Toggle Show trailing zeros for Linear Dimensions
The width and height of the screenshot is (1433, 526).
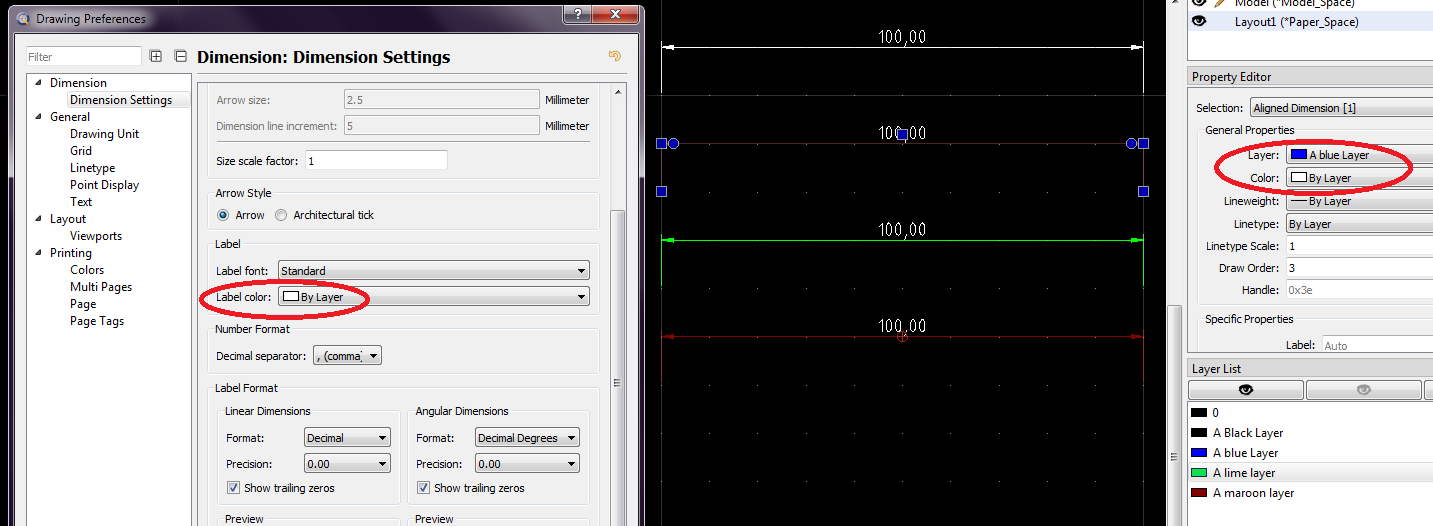tap(233, 488)
